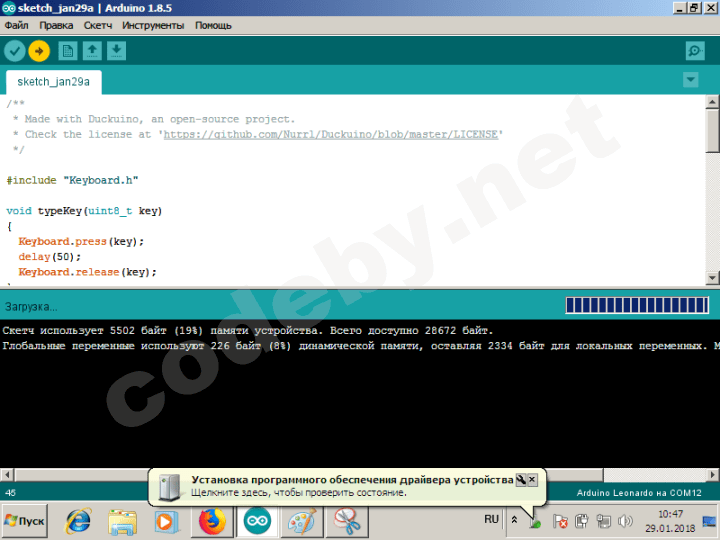Click the wrench icon in notification balloon
This screenshot has height=540, width=720.
point(521,480)
